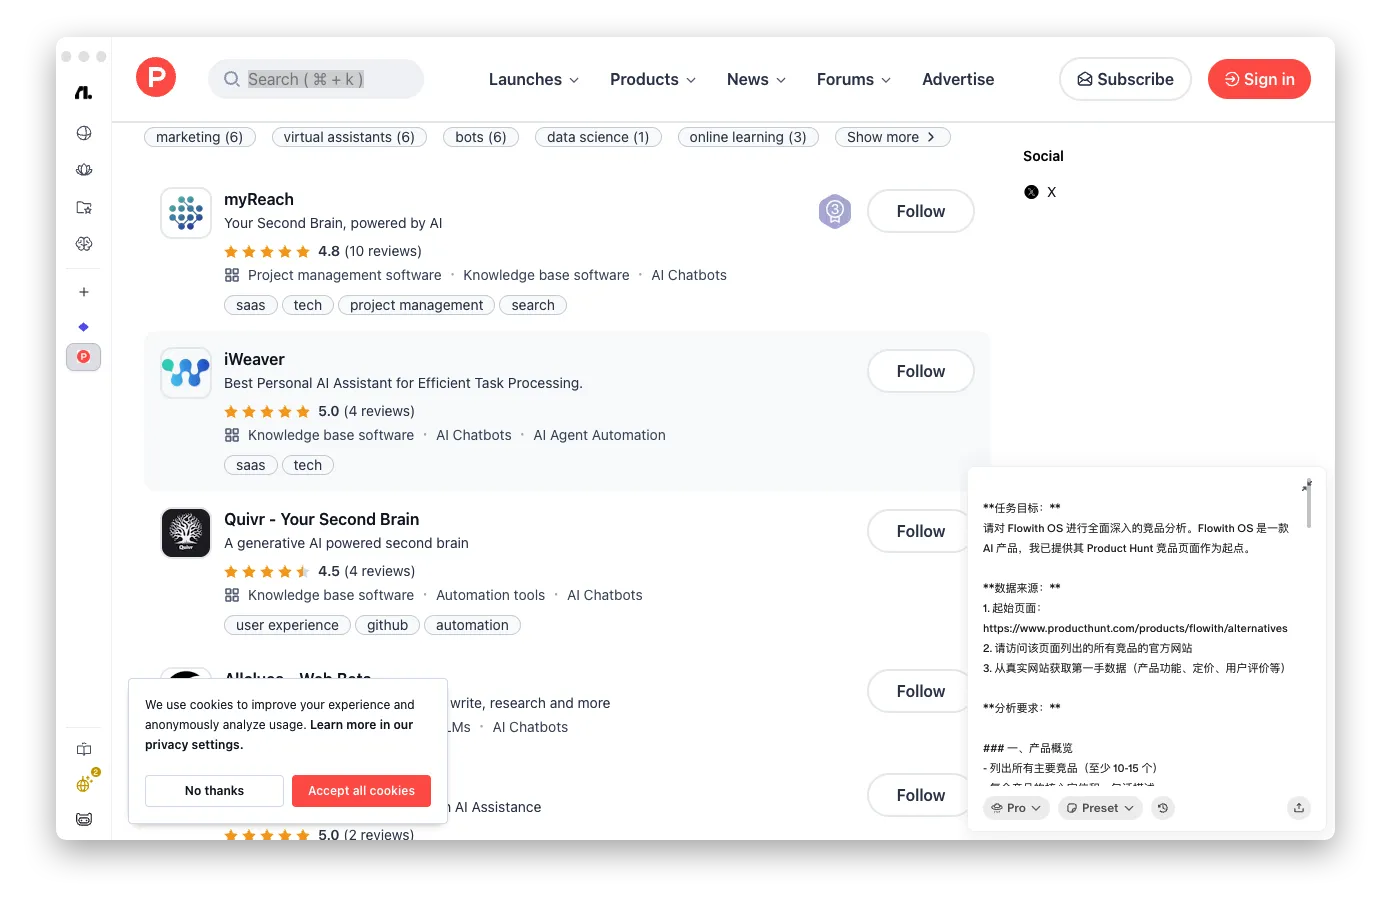
Task: Open the Quivr - Your Second Brain link
Action: click(x=322, y=519)
